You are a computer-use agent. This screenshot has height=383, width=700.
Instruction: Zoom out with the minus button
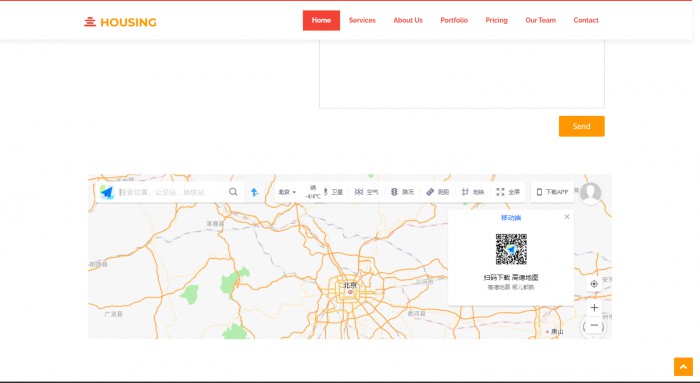(594, 325)
